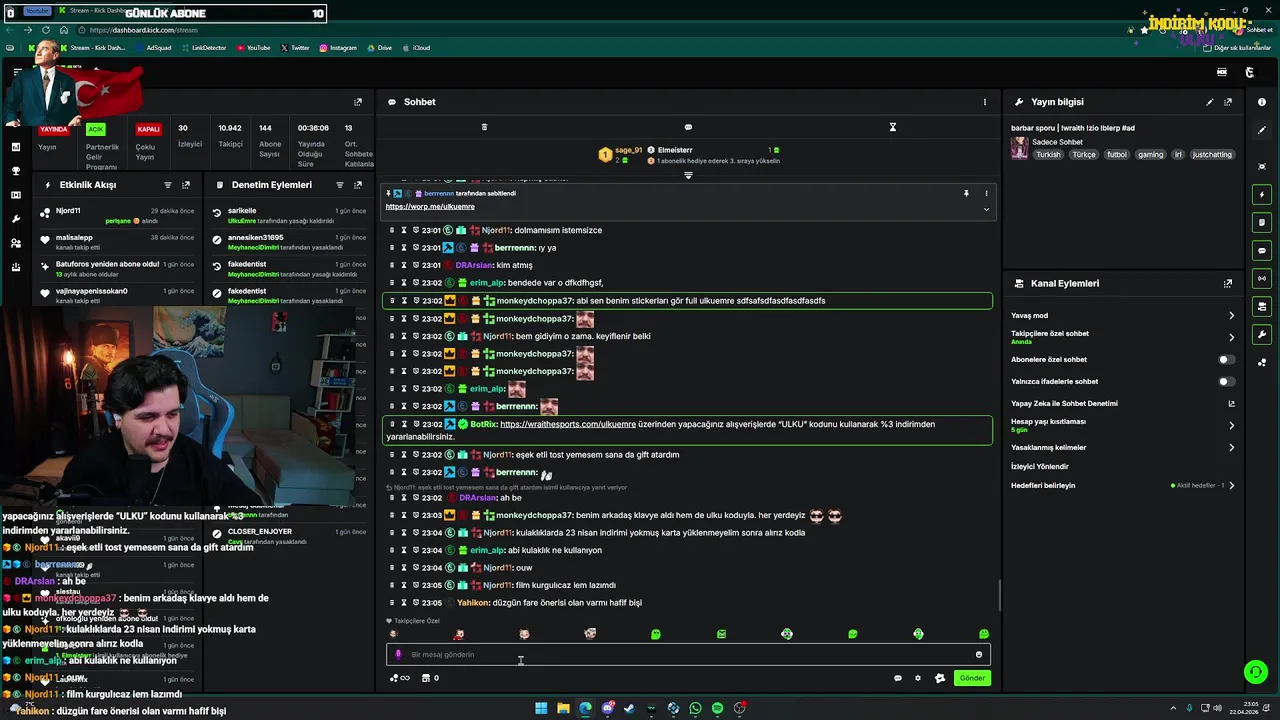Click info icon in right sidebar

(x=1262, y=102)
